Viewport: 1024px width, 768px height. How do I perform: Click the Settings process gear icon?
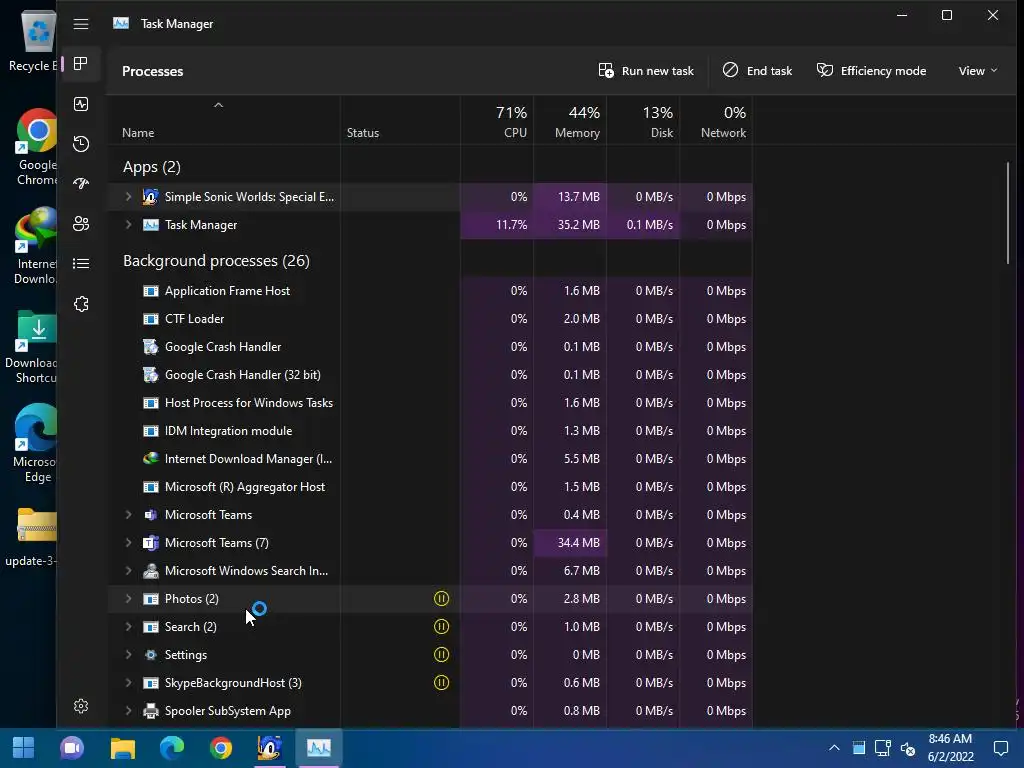tap(151, 654)
